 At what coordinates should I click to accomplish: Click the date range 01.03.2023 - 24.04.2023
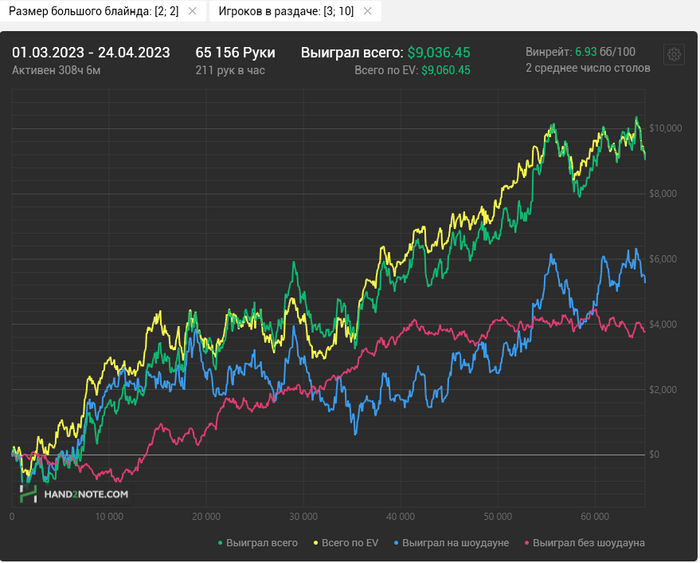click(91, 53)
